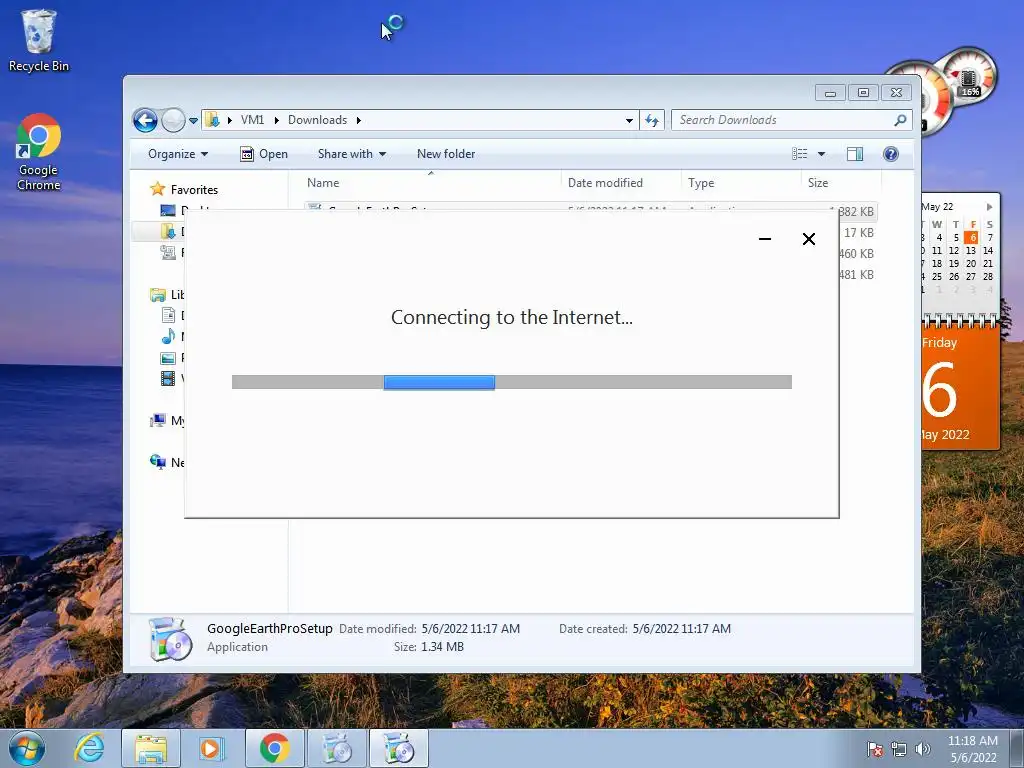Sort by the Type column header
This screenshot has height=768, width=1024.
(741, 183)
